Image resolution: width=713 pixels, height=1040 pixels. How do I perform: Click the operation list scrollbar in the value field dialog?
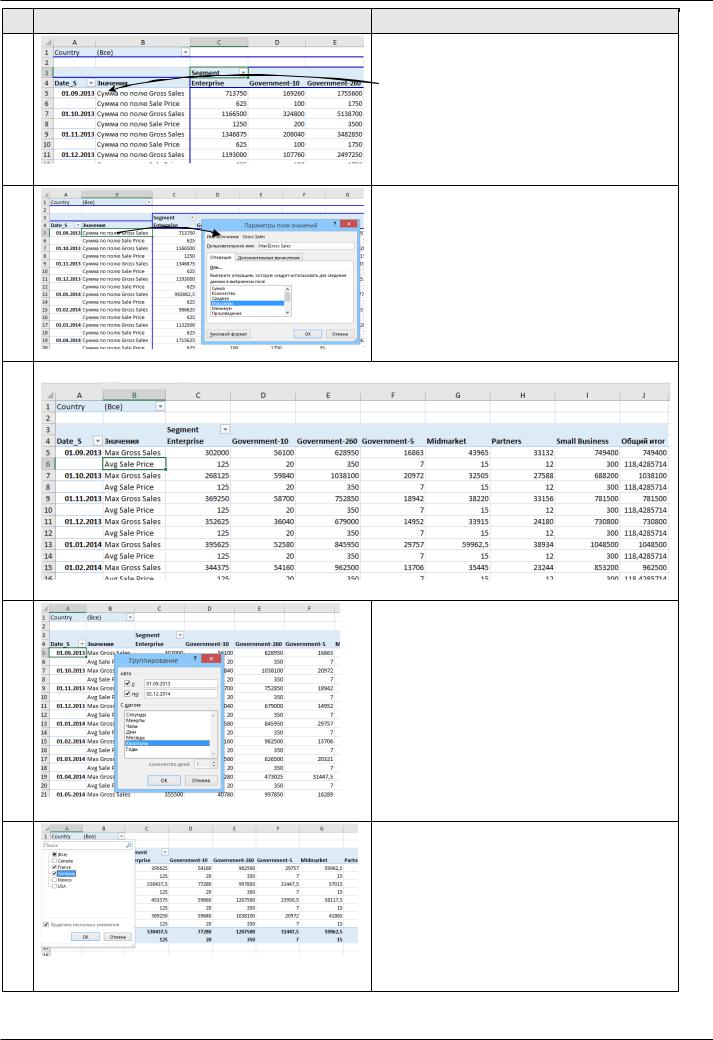[287, 300]
